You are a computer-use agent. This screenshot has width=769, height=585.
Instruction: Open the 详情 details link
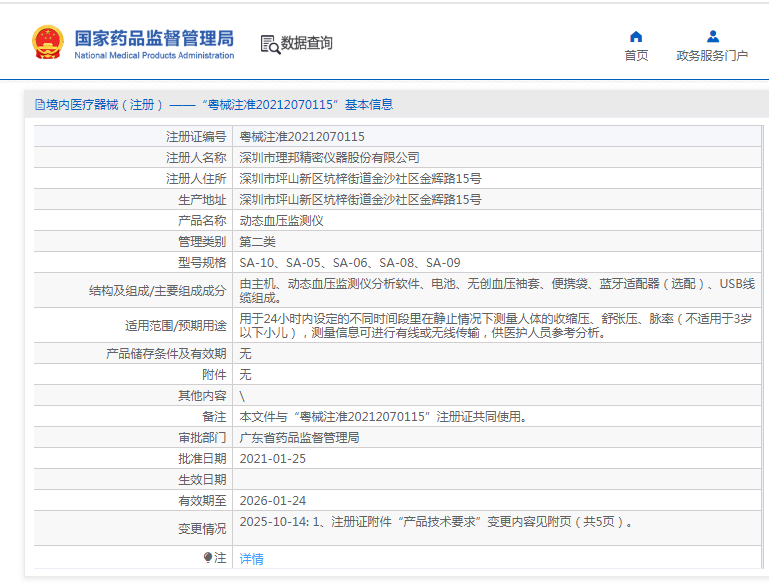click(x=252, y=559)
